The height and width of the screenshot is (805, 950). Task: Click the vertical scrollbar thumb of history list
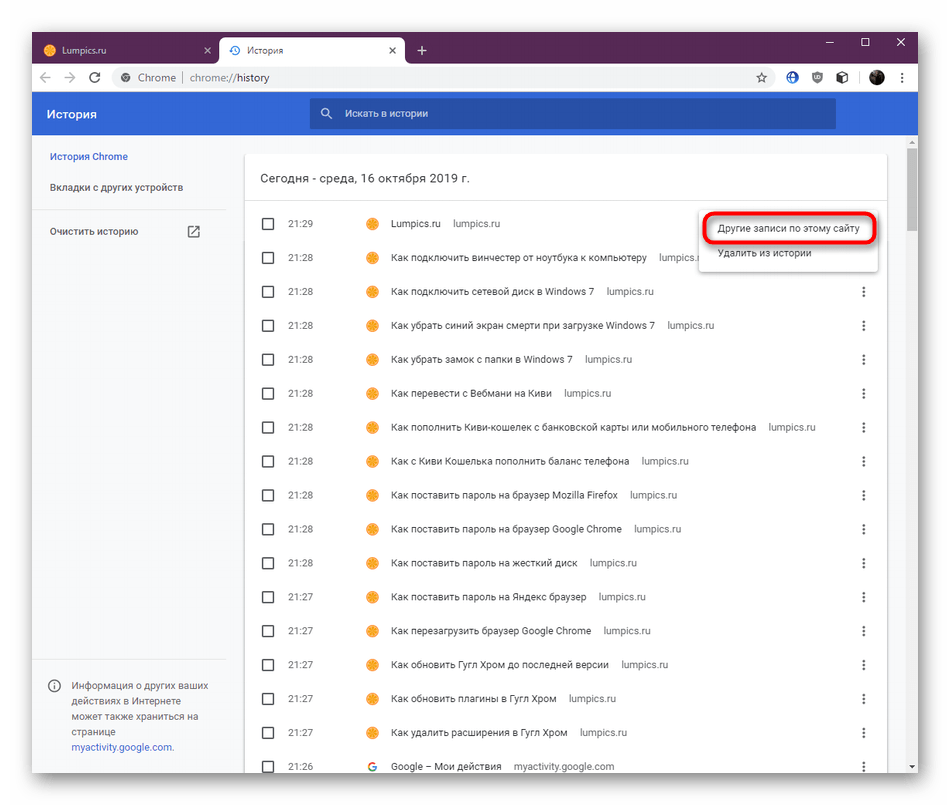point(912,188)
